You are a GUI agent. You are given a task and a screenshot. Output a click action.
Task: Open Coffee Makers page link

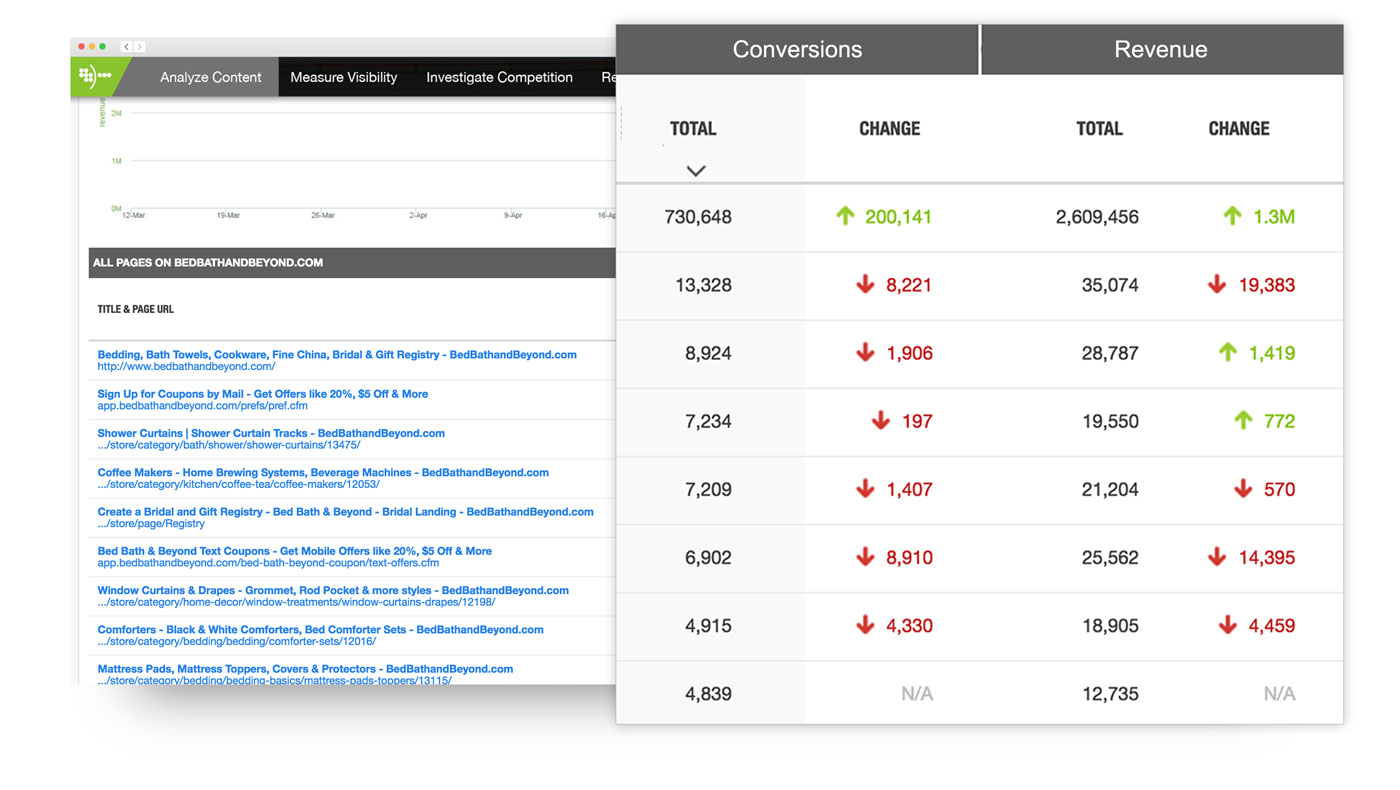coord(323,472)
